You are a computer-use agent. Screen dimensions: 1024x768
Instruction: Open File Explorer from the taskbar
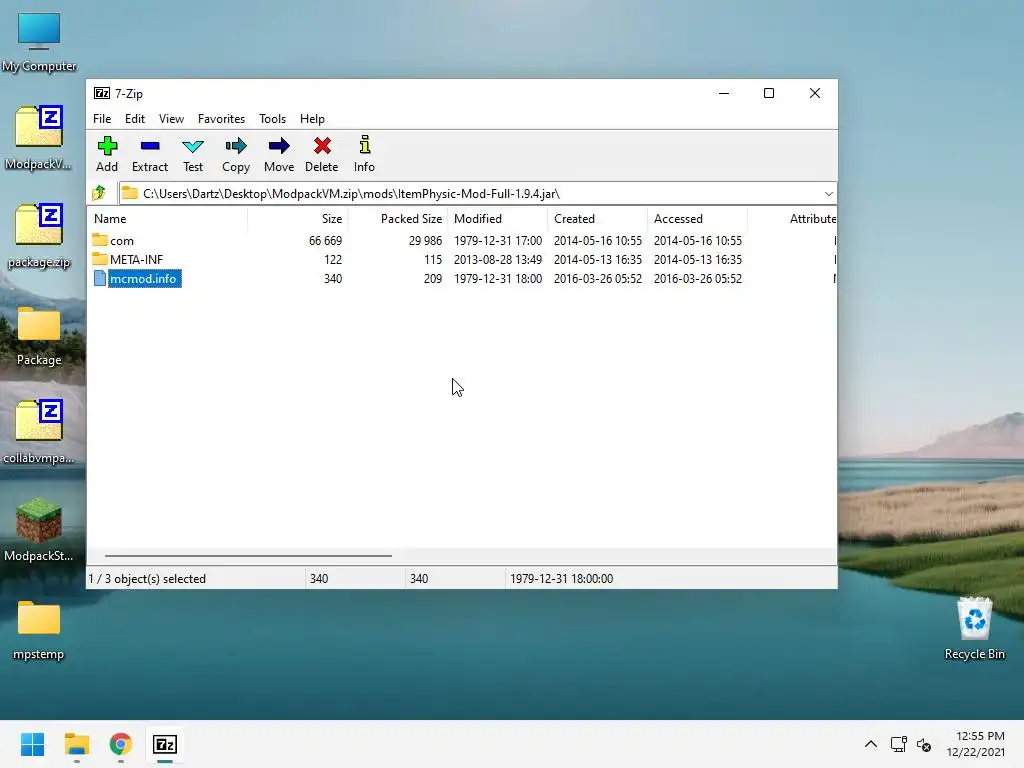point(76,744)
